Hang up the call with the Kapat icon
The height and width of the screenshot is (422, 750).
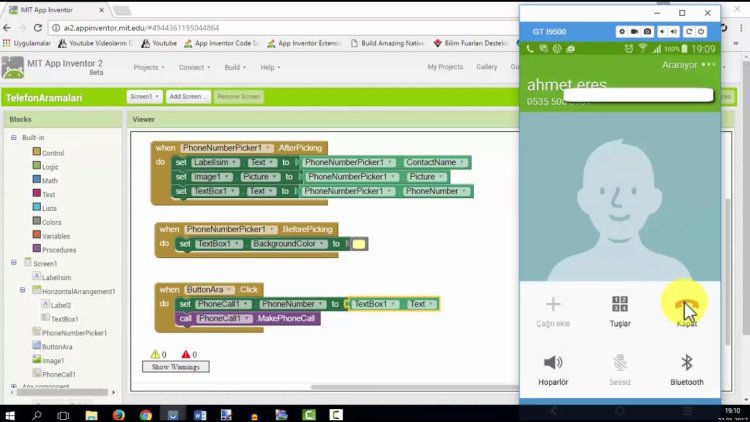[x=686, y=305]
